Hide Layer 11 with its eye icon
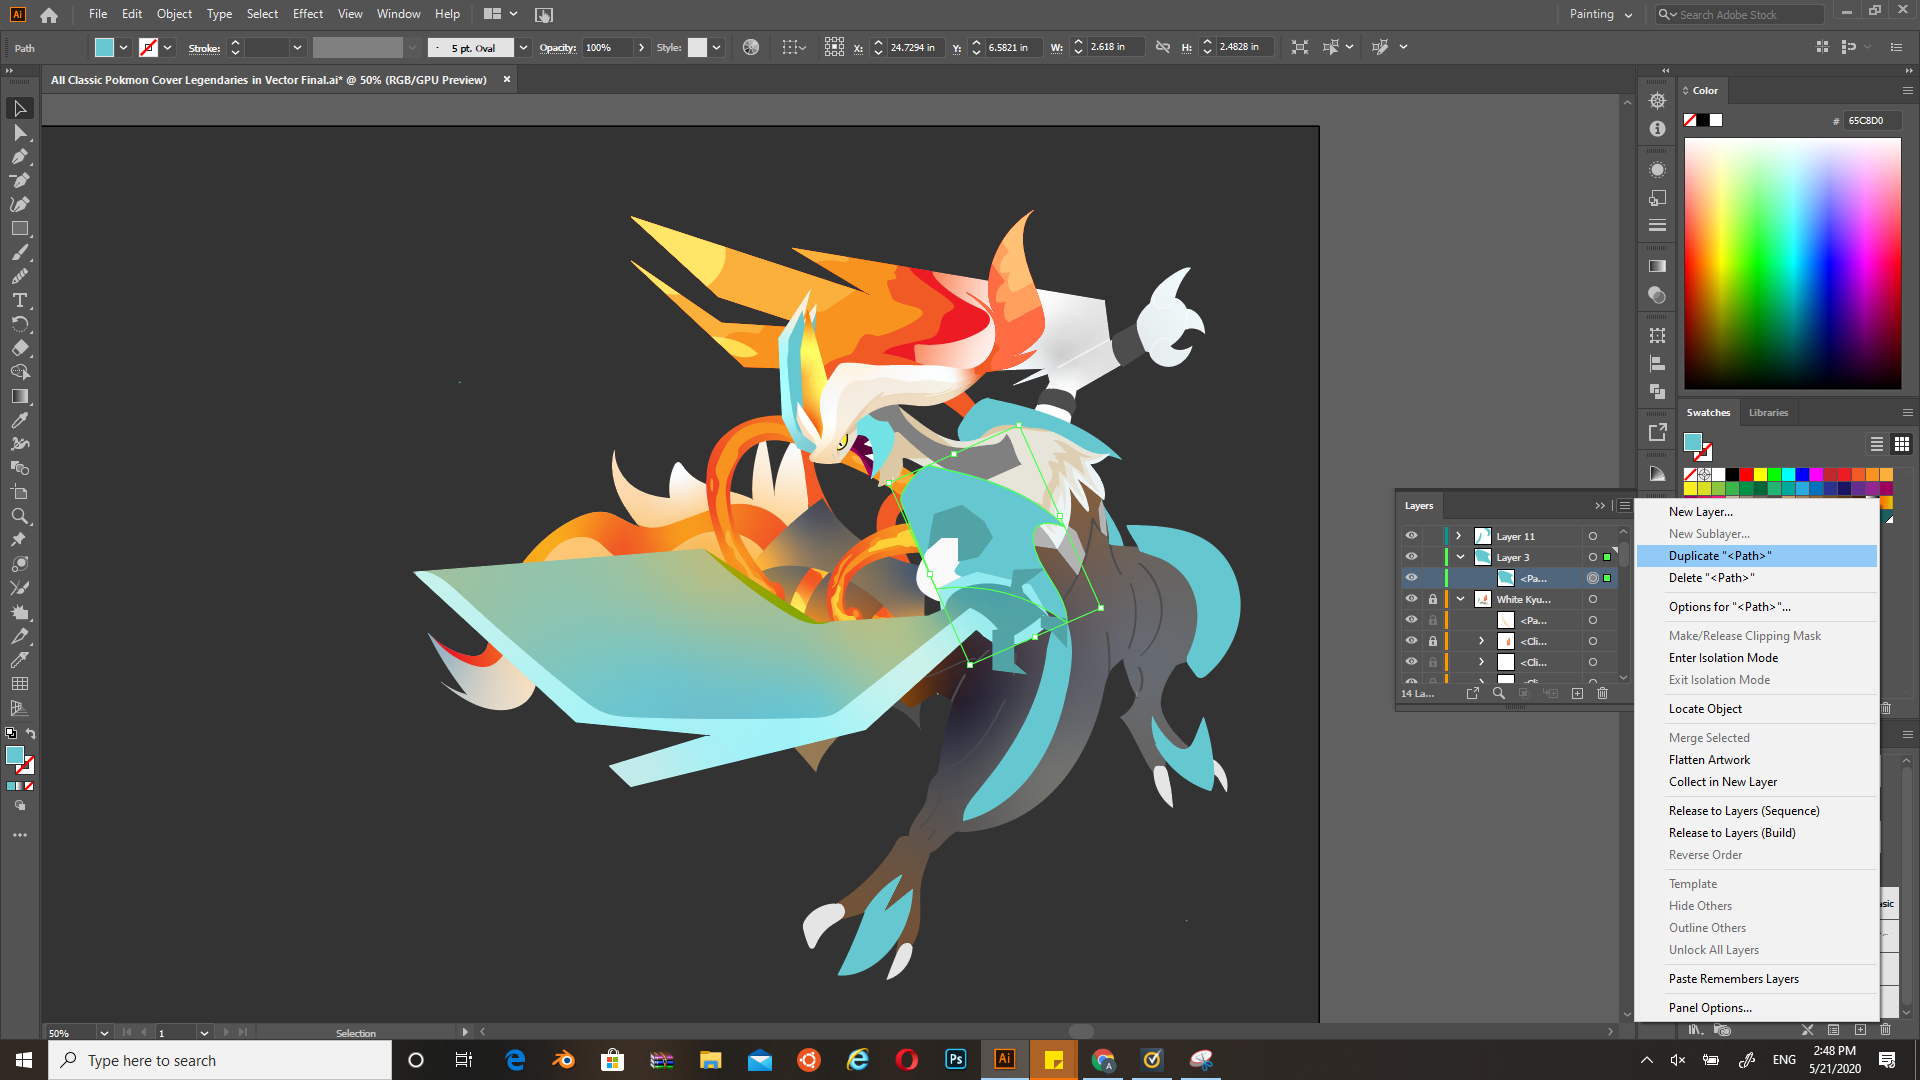This screenshot has width=1920, height=1080. pos(1411,536)
